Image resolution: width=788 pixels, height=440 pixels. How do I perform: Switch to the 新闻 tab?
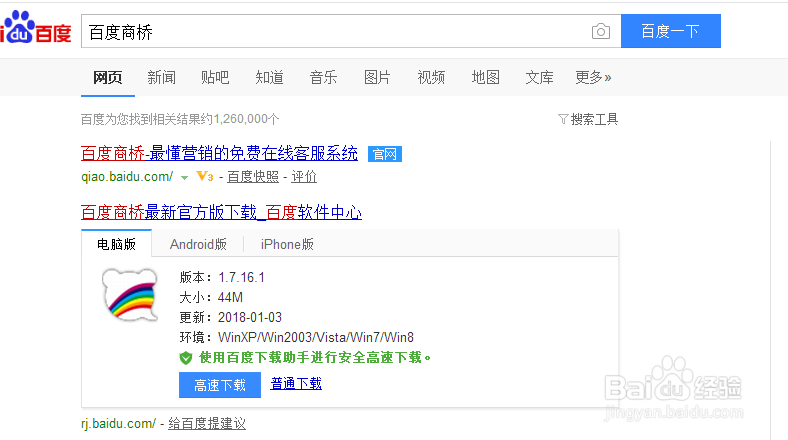tap(161, 77)
